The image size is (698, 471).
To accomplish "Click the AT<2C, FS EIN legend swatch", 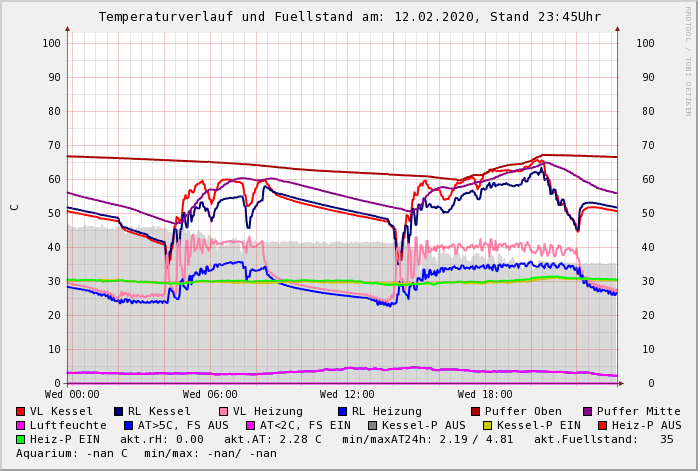I will pyautogui.click(x=251, y=425).
